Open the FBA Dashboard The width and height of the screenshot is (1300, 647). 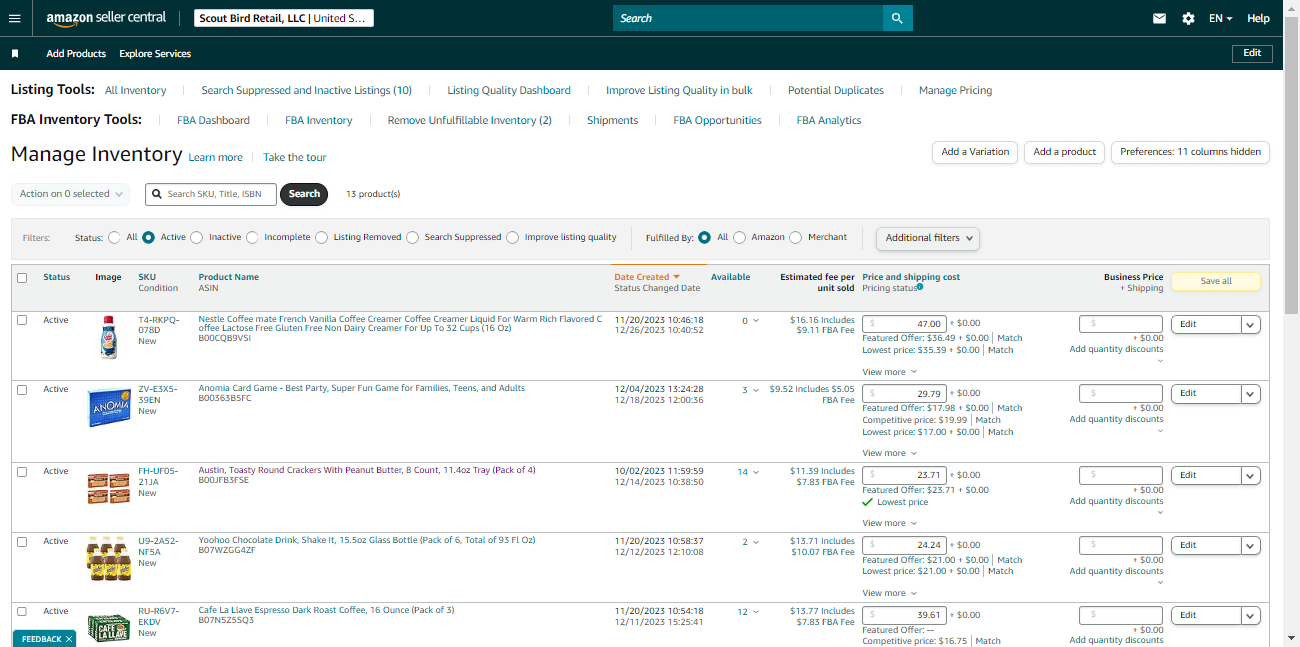213,120
